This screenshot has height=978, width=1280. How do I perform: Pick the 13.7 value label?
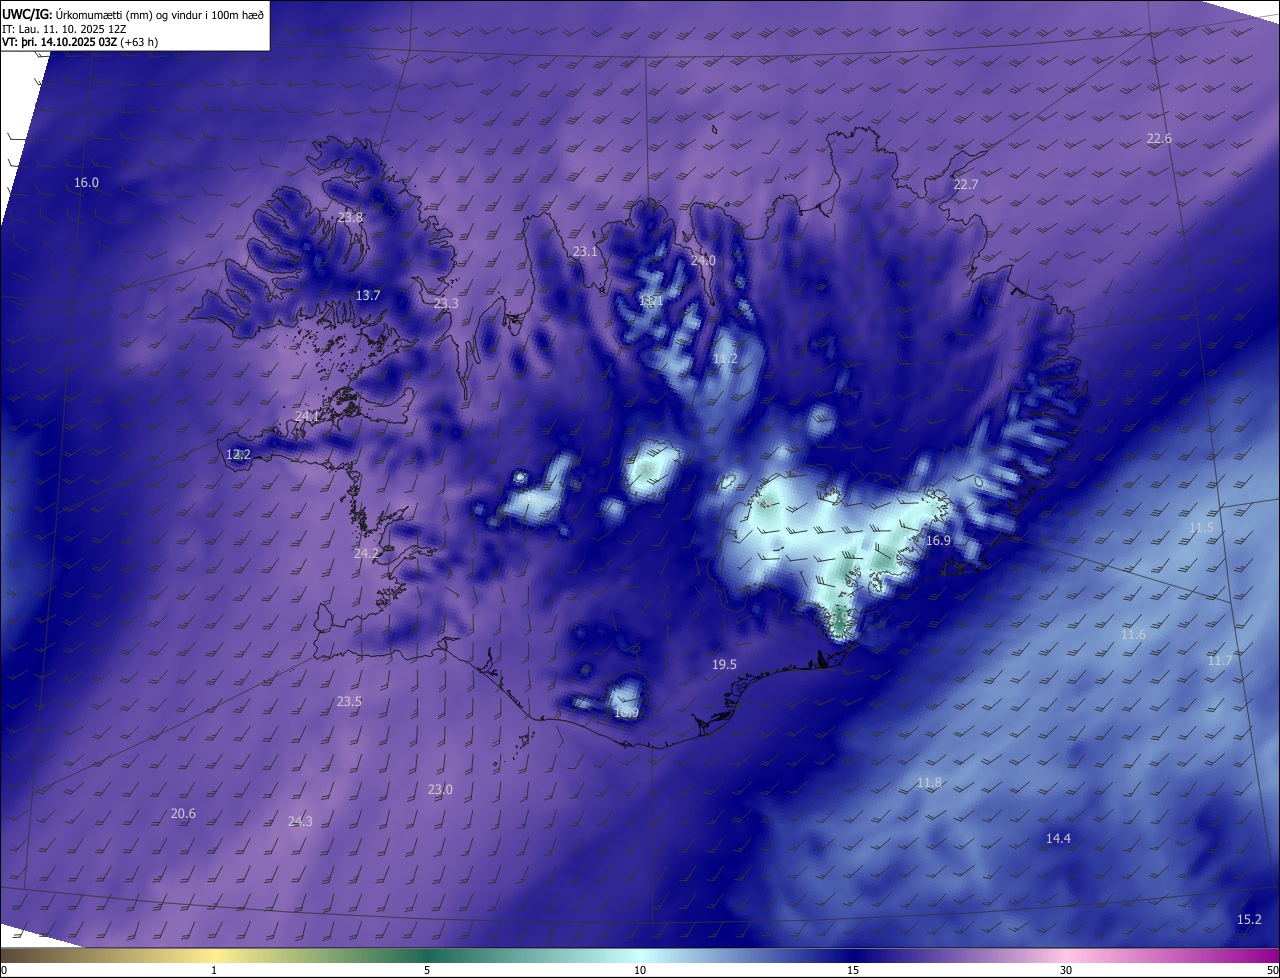pos(368,295)
